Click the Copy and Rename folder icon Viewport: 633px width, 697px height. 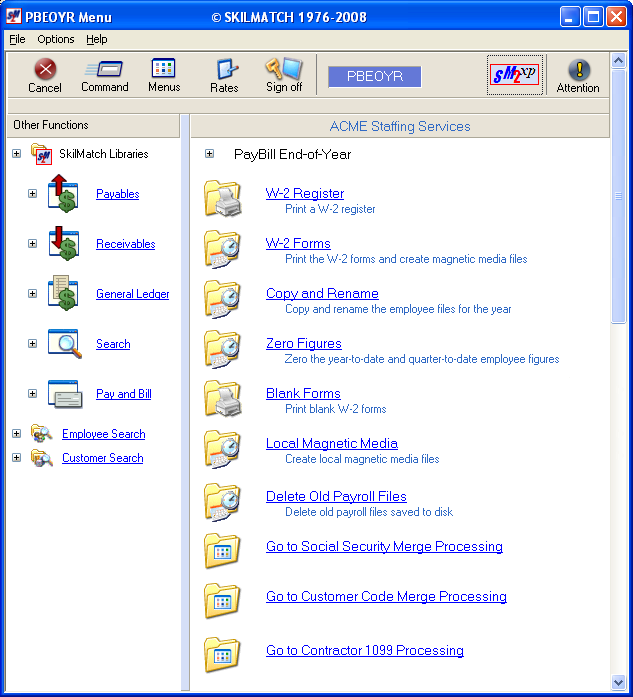(223, 299)
